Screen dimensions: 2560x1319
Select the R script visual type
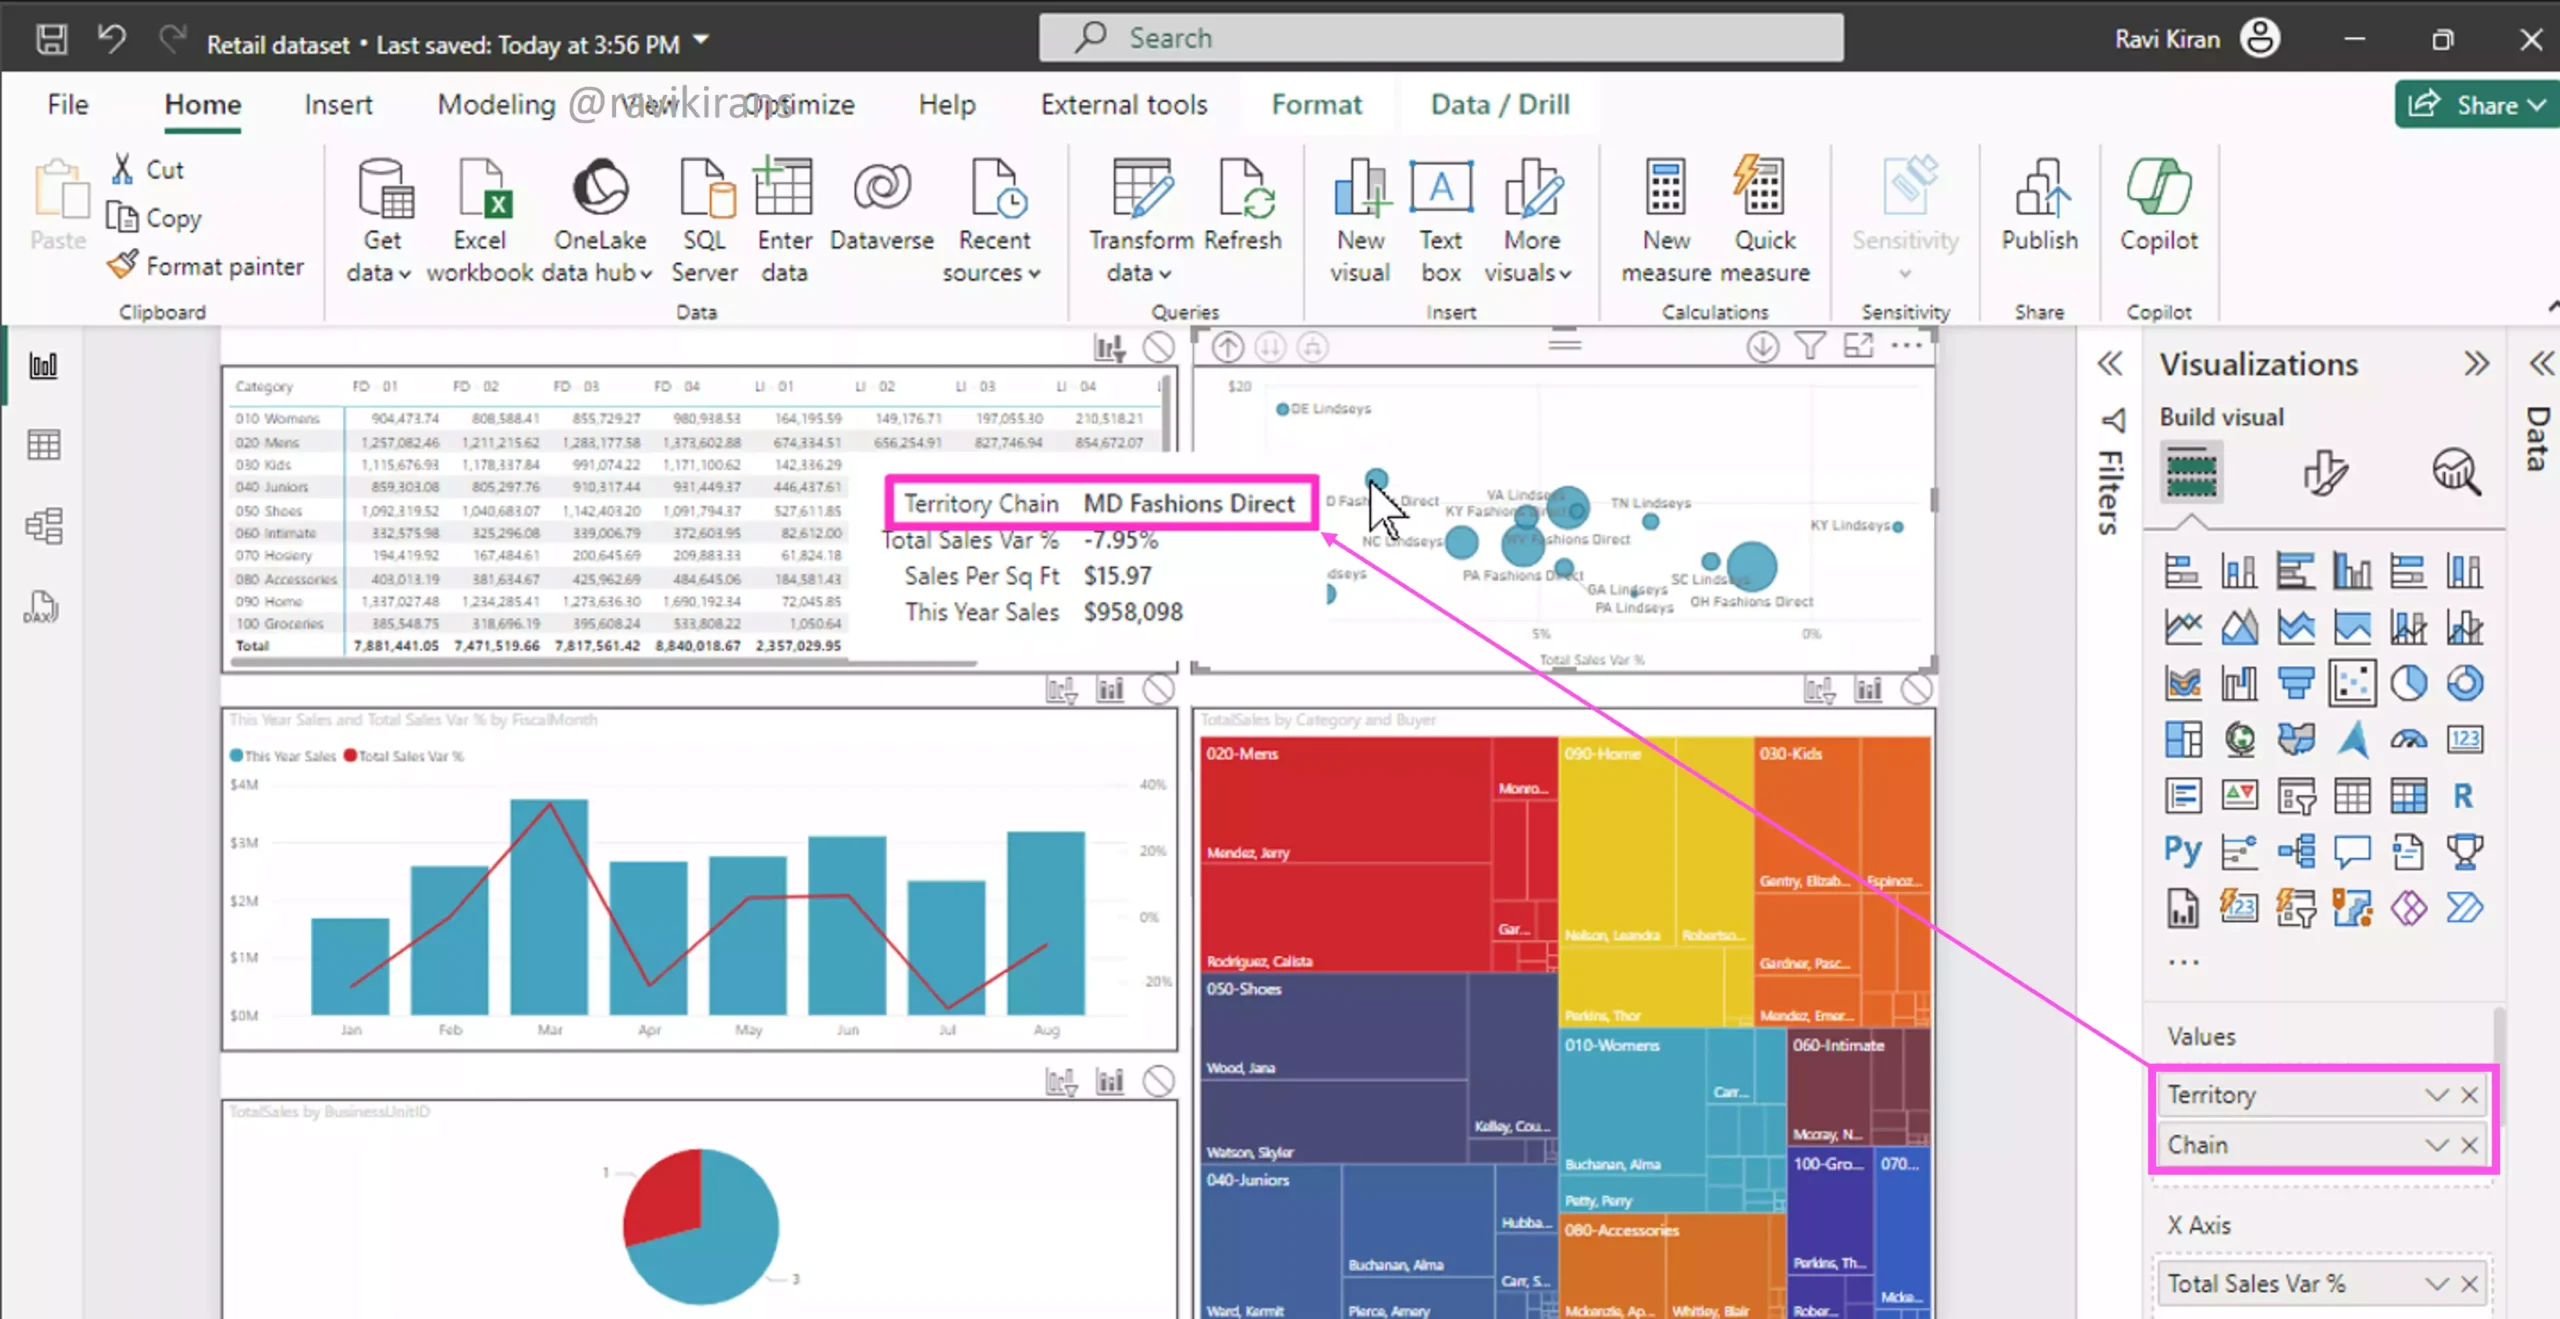[x=2464, y=796]
